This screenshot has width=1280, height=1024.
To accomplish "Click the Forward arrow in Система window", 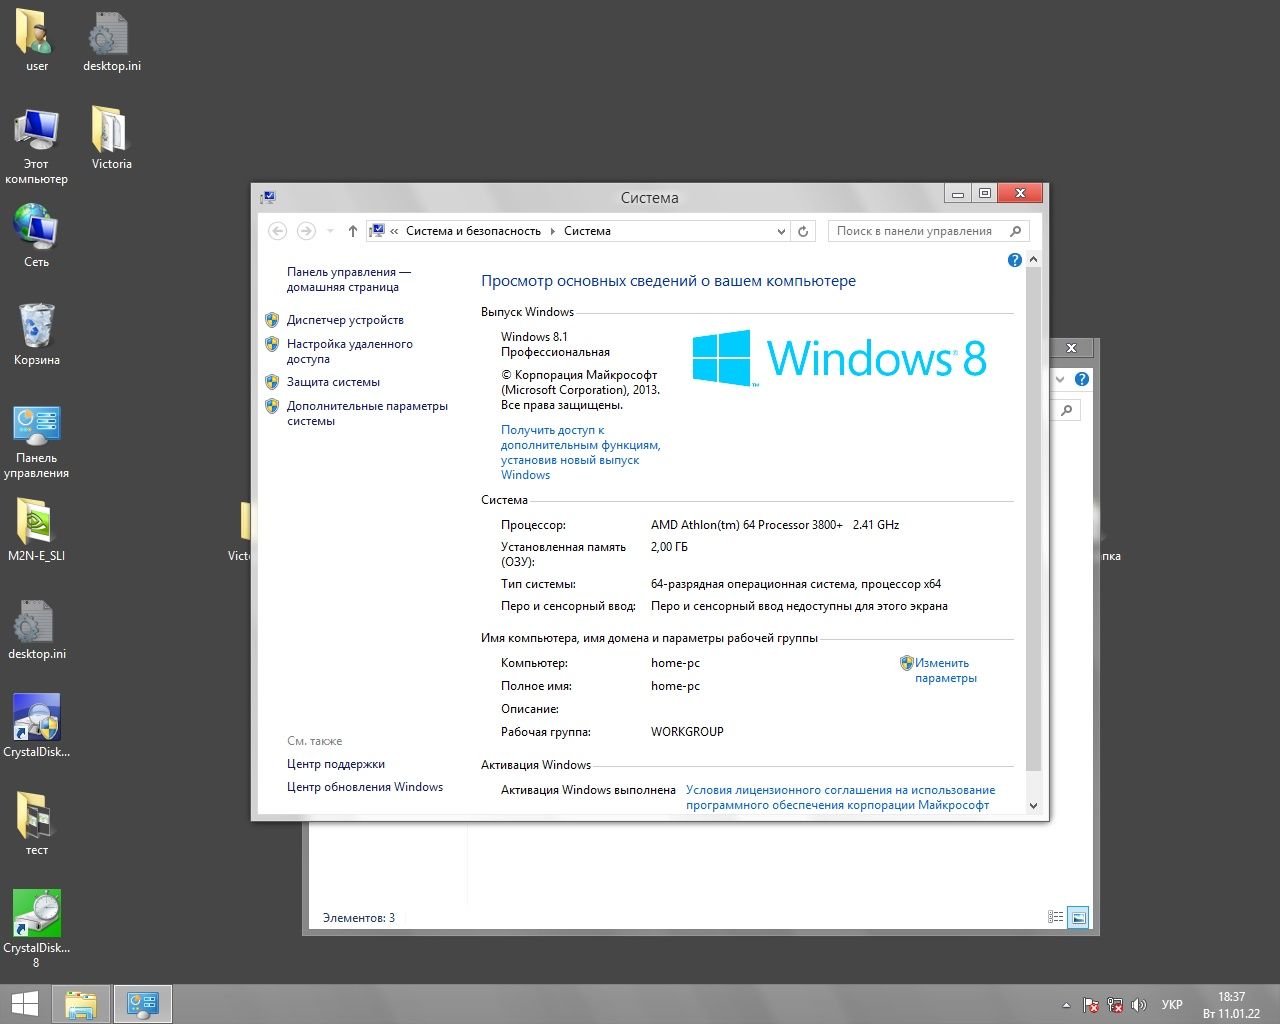I will (x=306, y=231).
